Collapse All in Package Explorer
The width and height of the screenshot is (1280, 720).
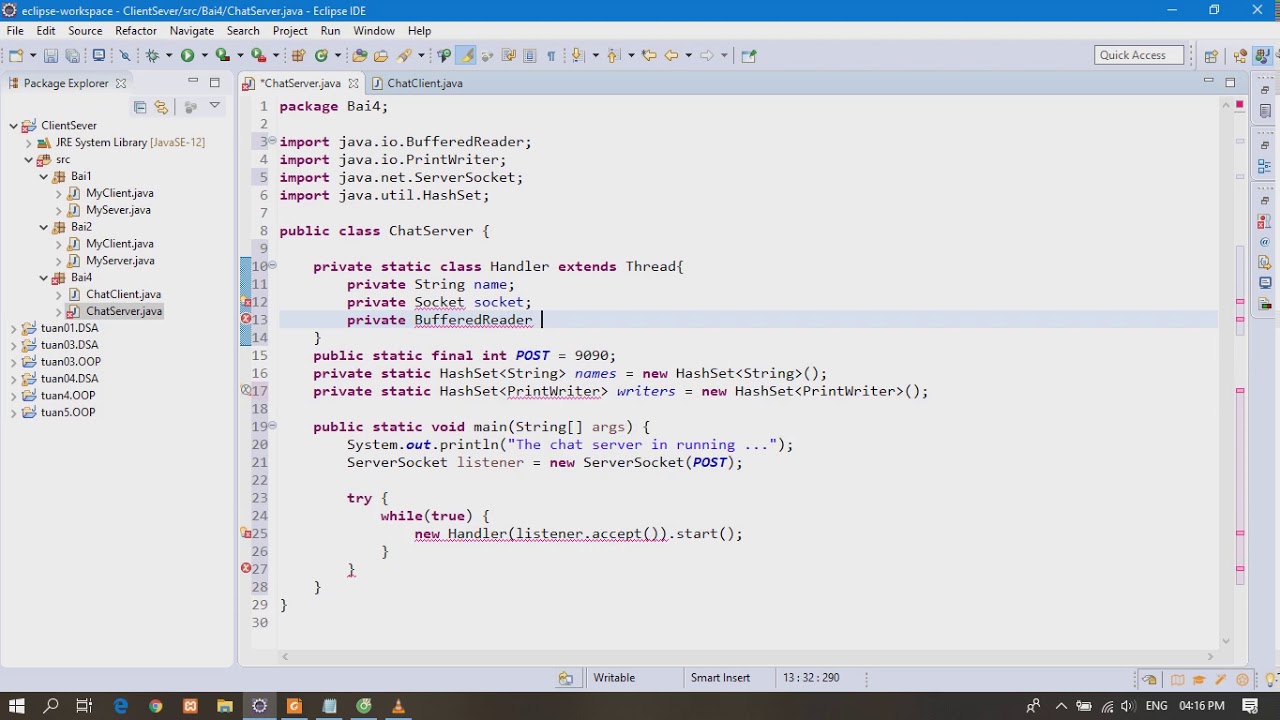pos(140,107)
